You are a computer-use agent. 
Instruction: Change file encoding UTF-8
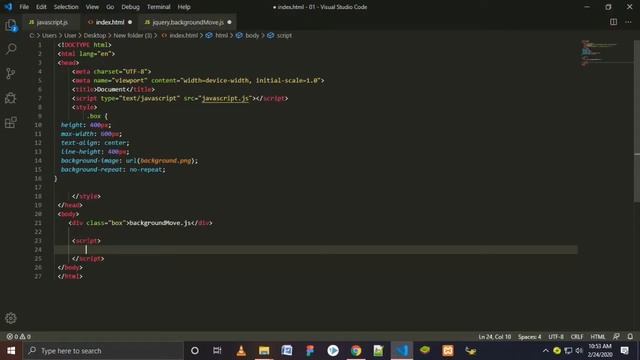[556, 337]
